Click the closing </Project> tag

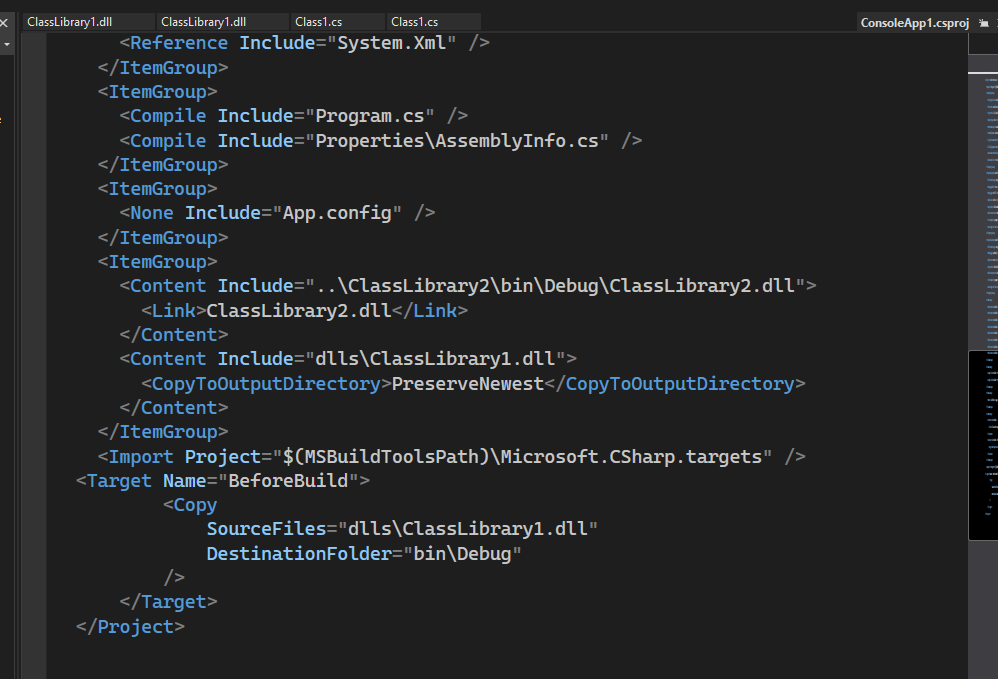click(x=130, y=627)
